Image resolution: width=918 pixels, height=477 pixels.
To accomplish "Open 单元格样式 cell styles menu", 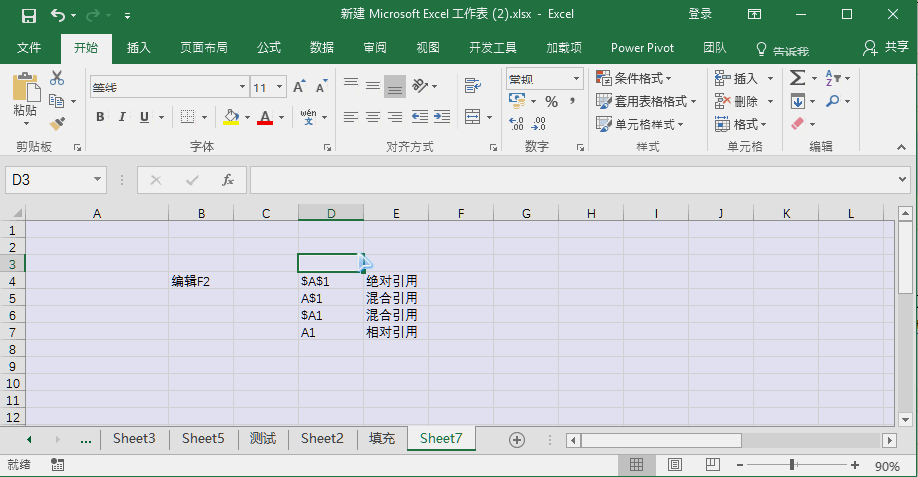I will pyautogui.click(x=640, y=124).
